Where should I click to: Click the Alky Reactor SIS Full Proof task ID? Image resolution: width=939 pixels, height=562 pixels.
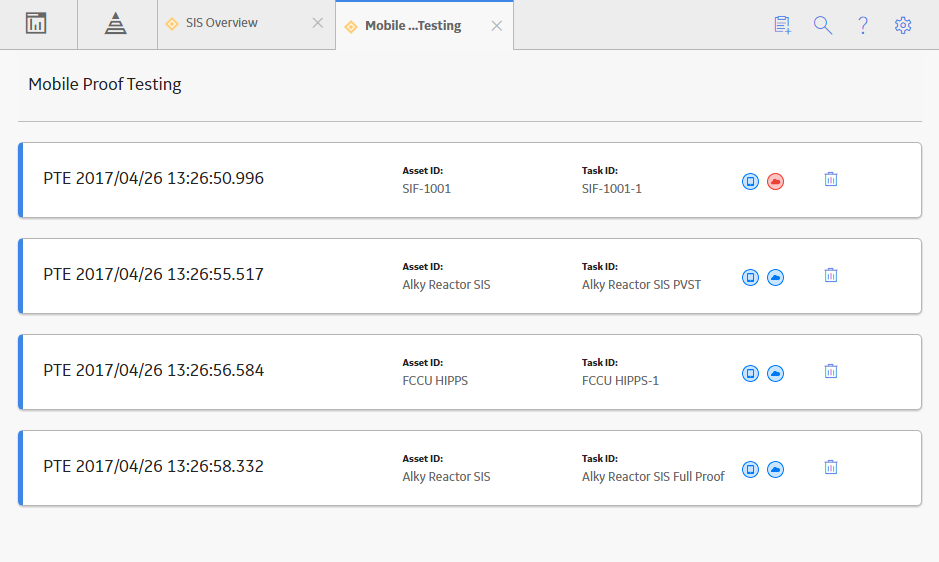(x=653, y=476)
